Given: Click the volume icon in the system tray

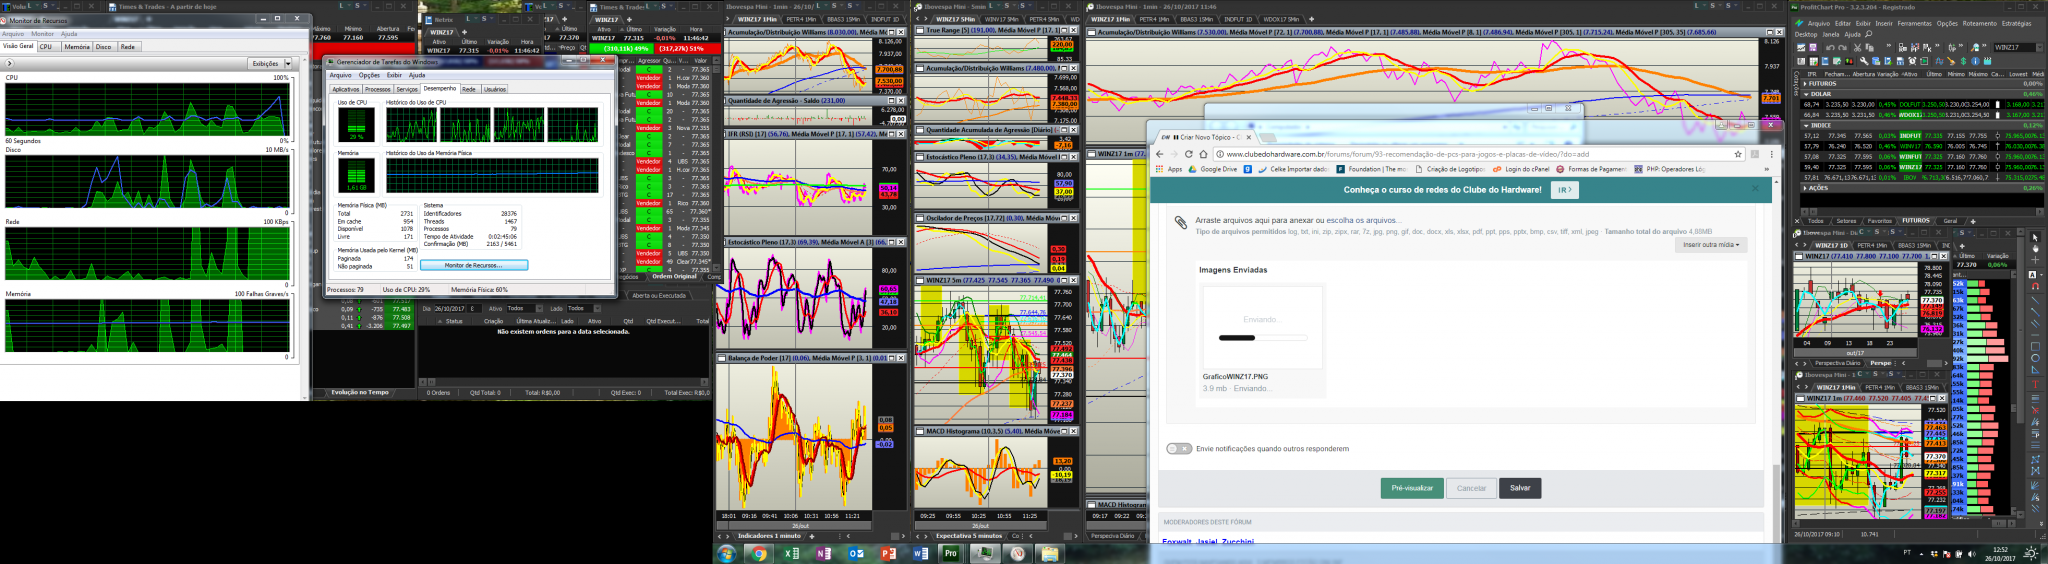Looking at the screenshot, I should point(1971,554).
